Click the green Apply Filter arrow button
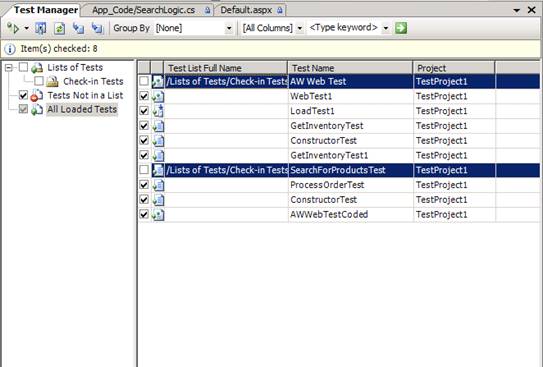Image resolution: width=543 pixels, height=367 pixels. [401, 28]
